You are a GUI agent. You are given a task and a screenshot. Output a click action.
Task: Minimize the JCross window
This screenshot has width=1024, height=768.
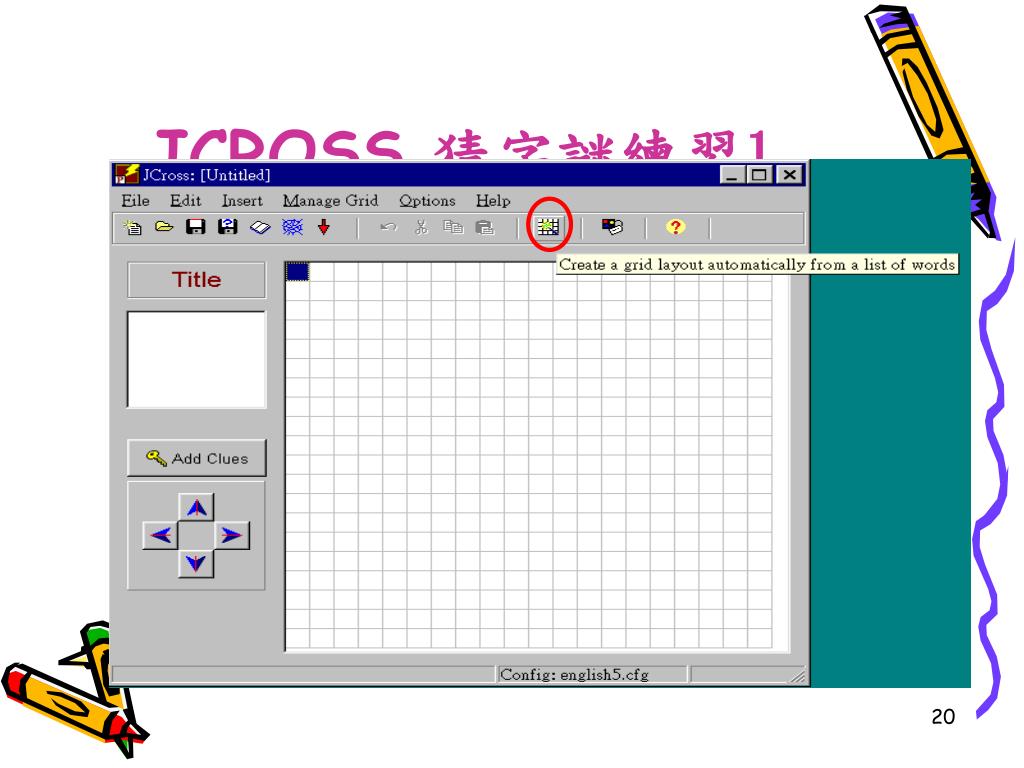coord(732,175)
